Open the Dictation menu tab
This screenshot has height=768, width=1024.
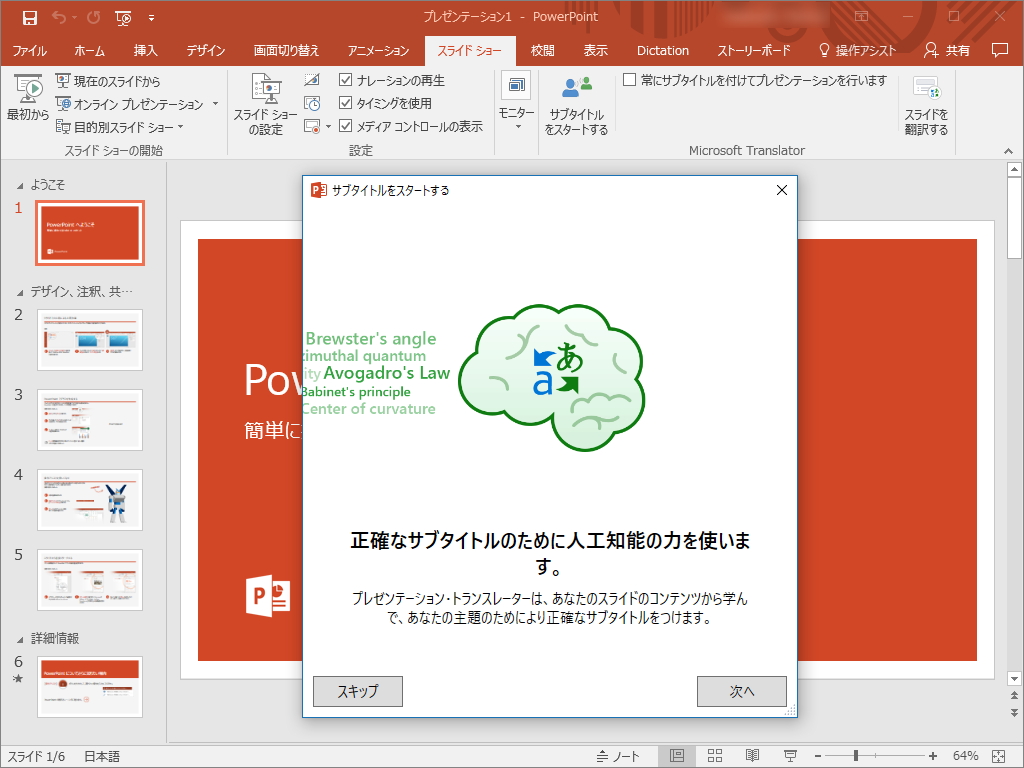pyautogui.click(x=662, y=50)
